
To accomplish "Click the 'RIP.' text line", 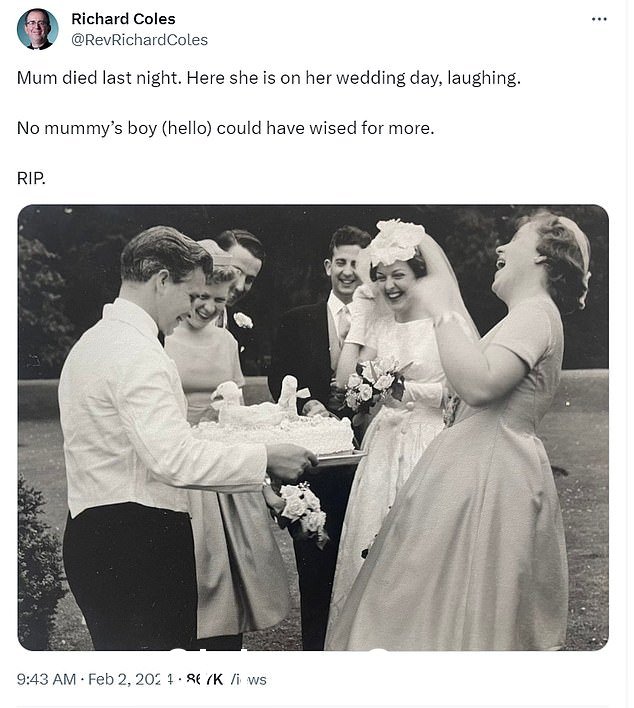I will pos(31,178).
